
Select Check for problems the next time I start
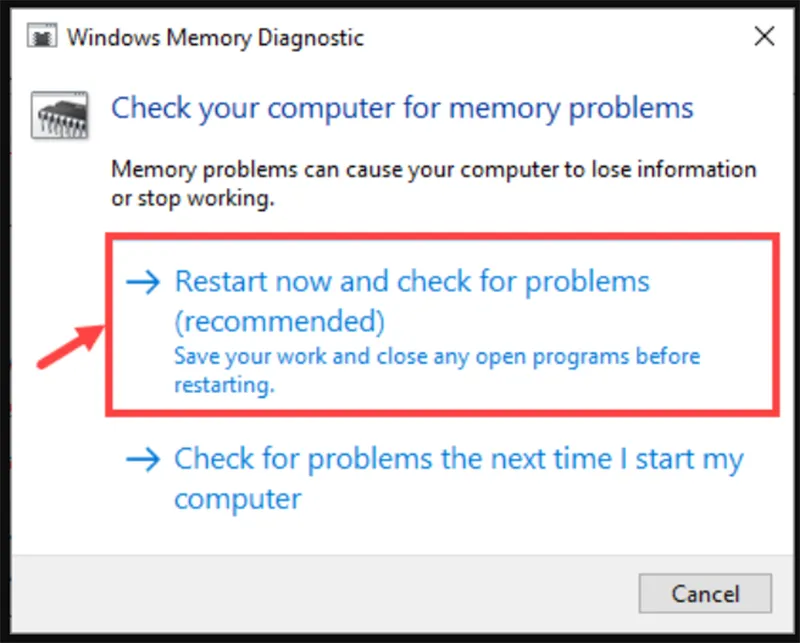click(459, 461)
